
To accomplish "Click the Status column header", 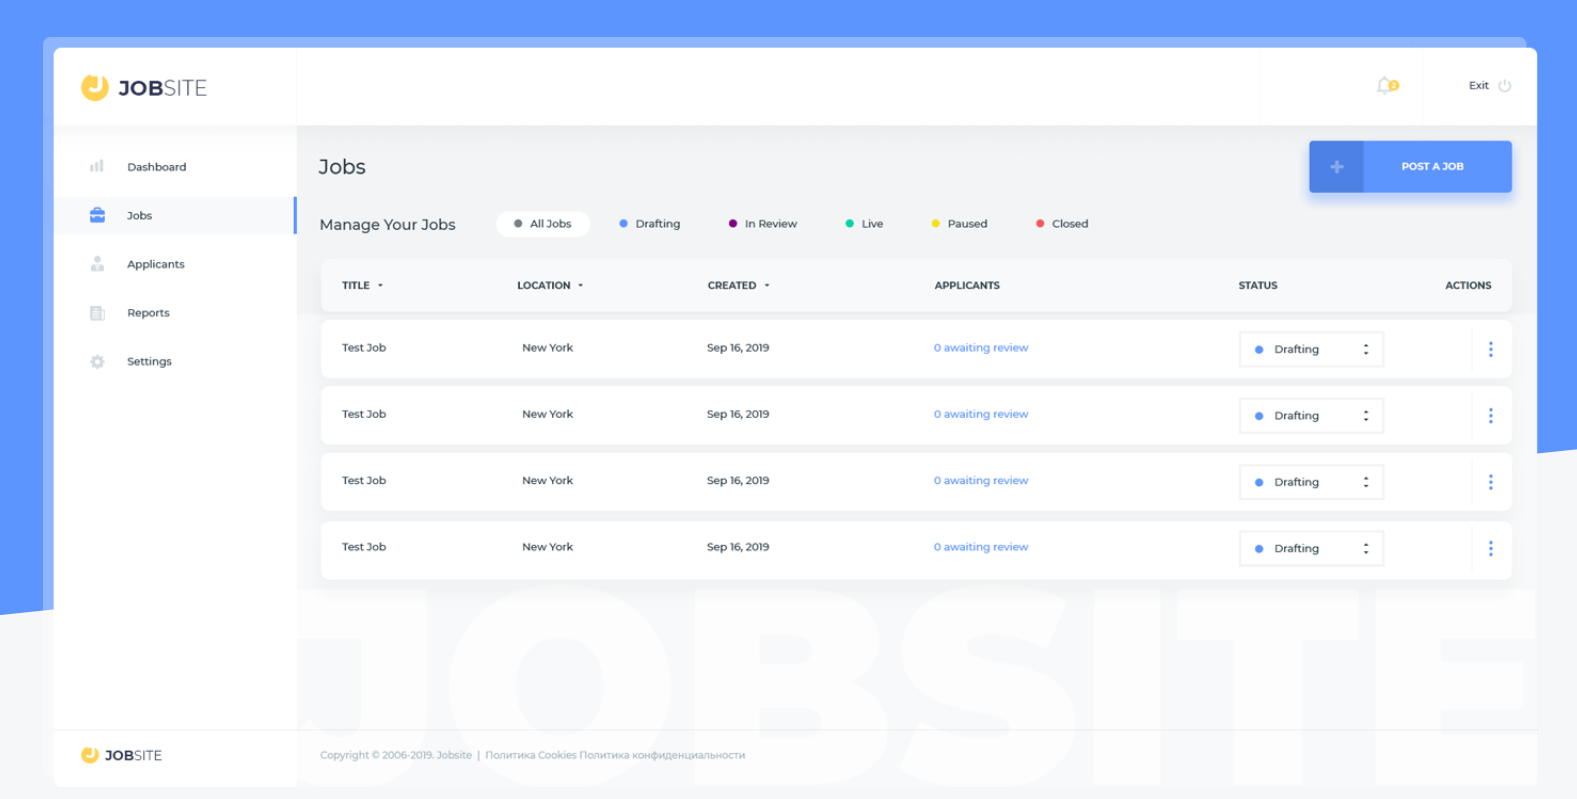I will pos(1258,286).
